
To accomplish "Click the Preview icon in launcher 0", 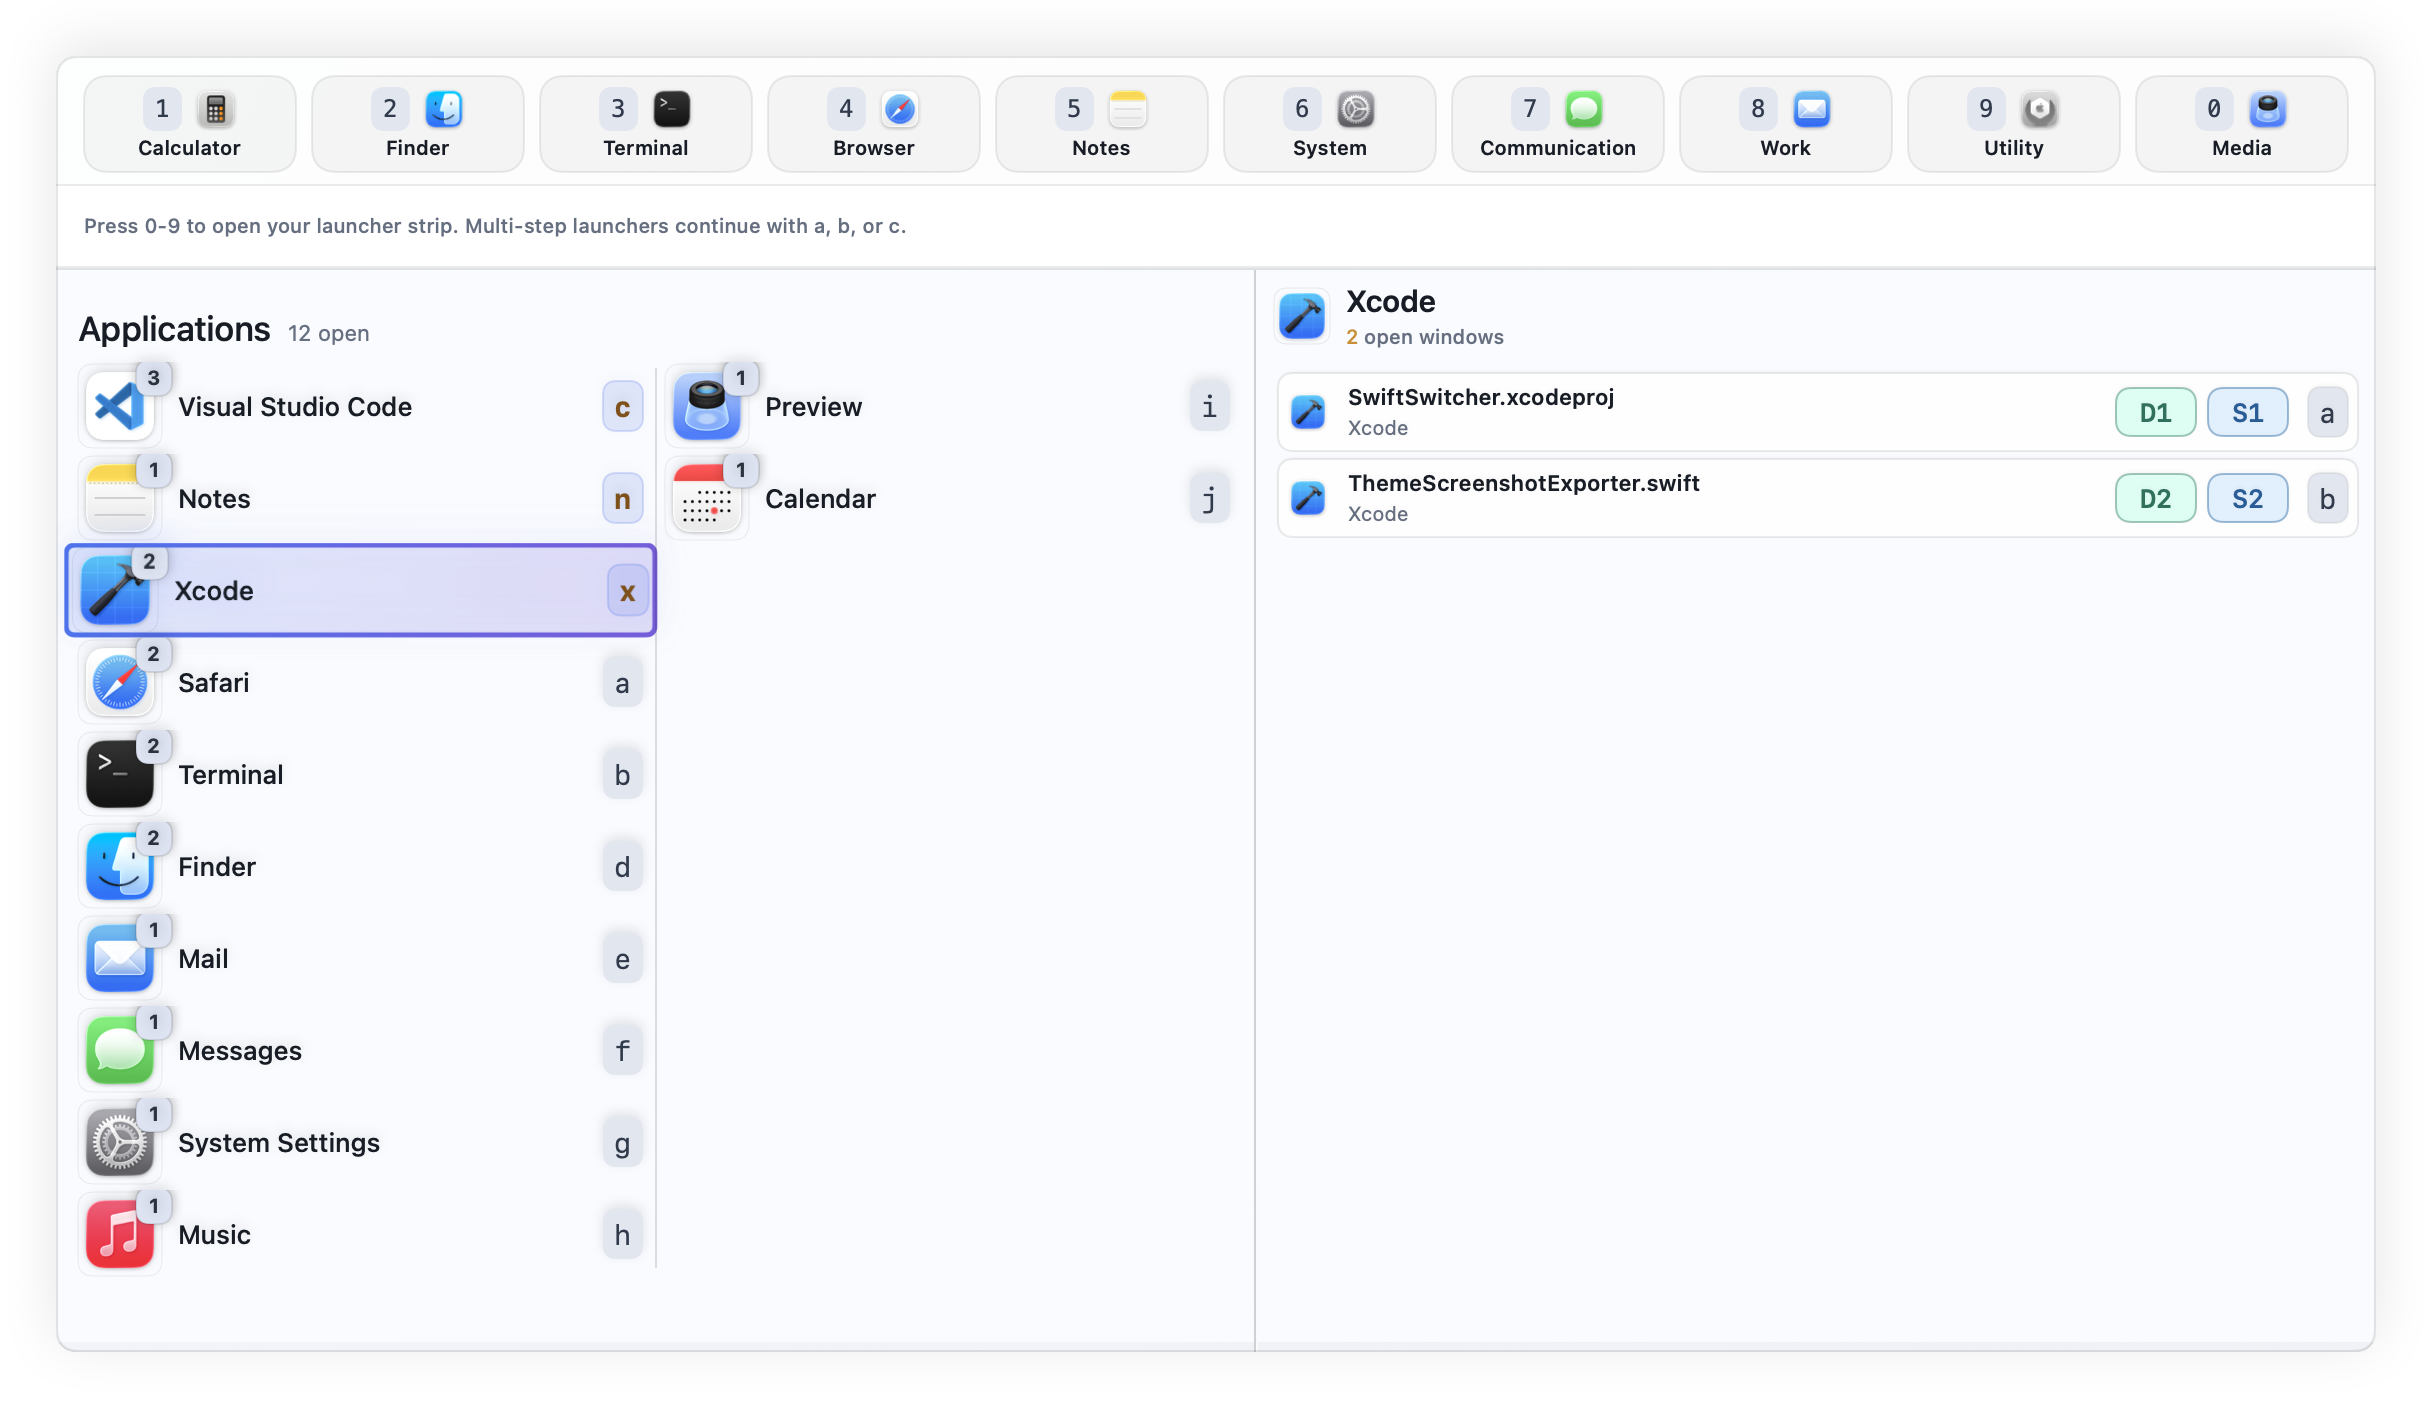I will [2268, 109].
